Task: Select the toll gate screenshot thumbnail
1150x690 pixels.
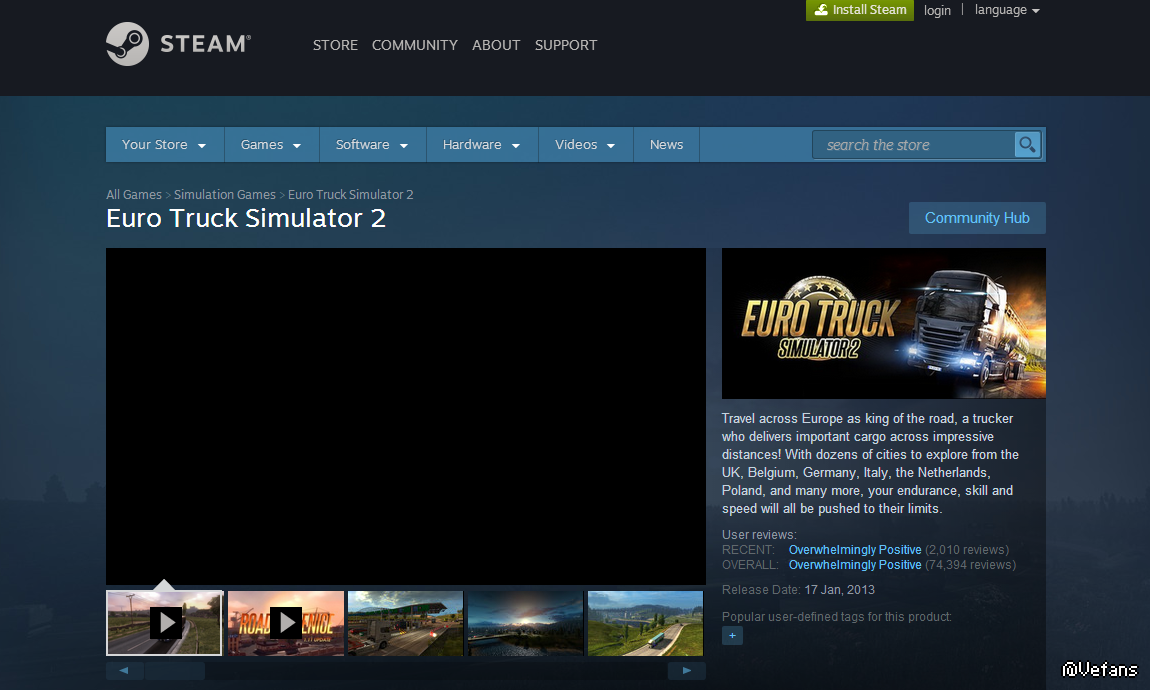Action: pos(406,623)
